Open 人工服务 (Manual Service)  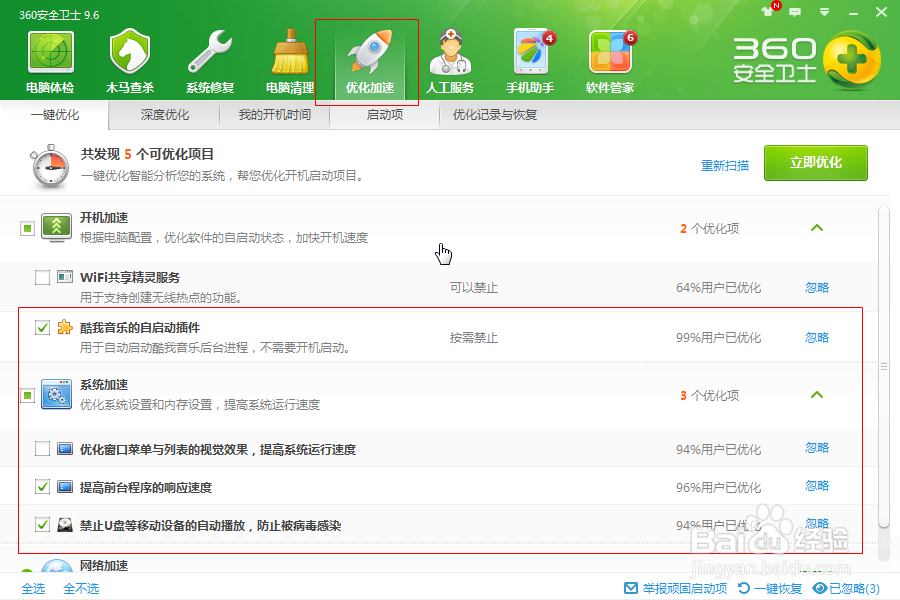451,58
